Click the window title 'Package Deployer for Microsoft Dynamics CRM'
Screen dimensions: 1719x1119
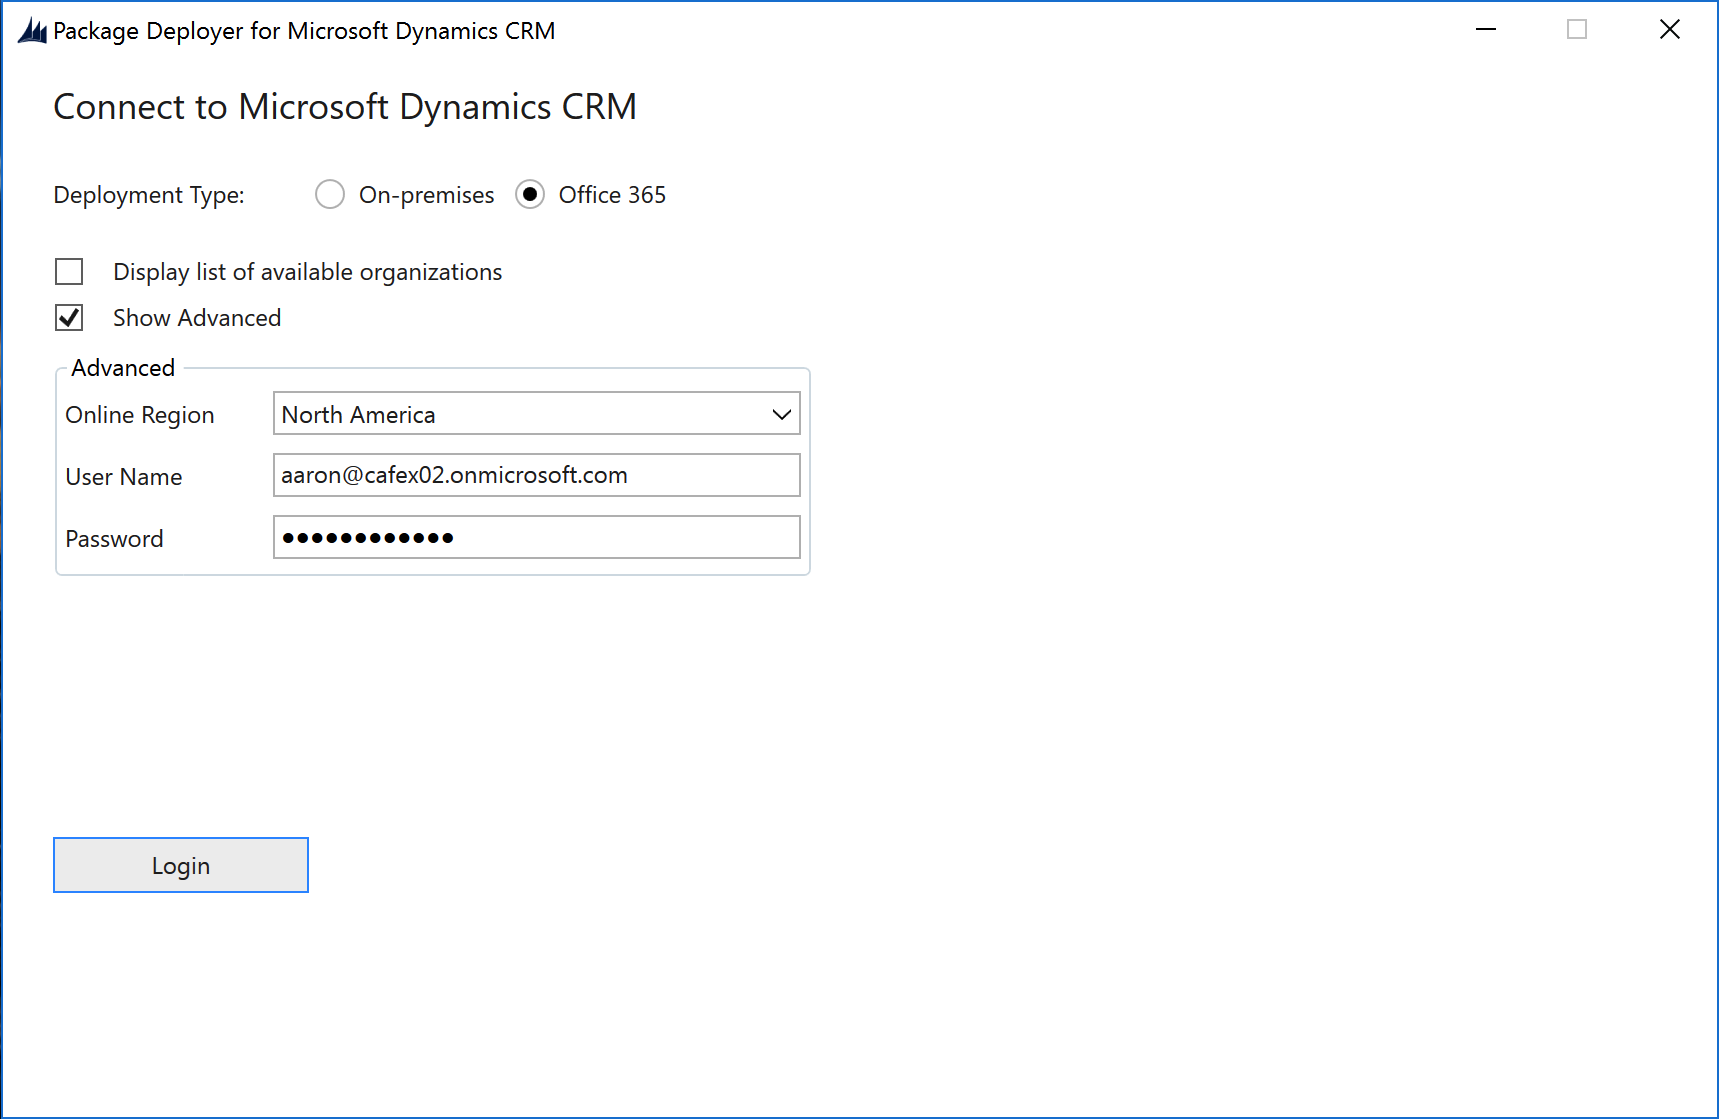[304, 31]
